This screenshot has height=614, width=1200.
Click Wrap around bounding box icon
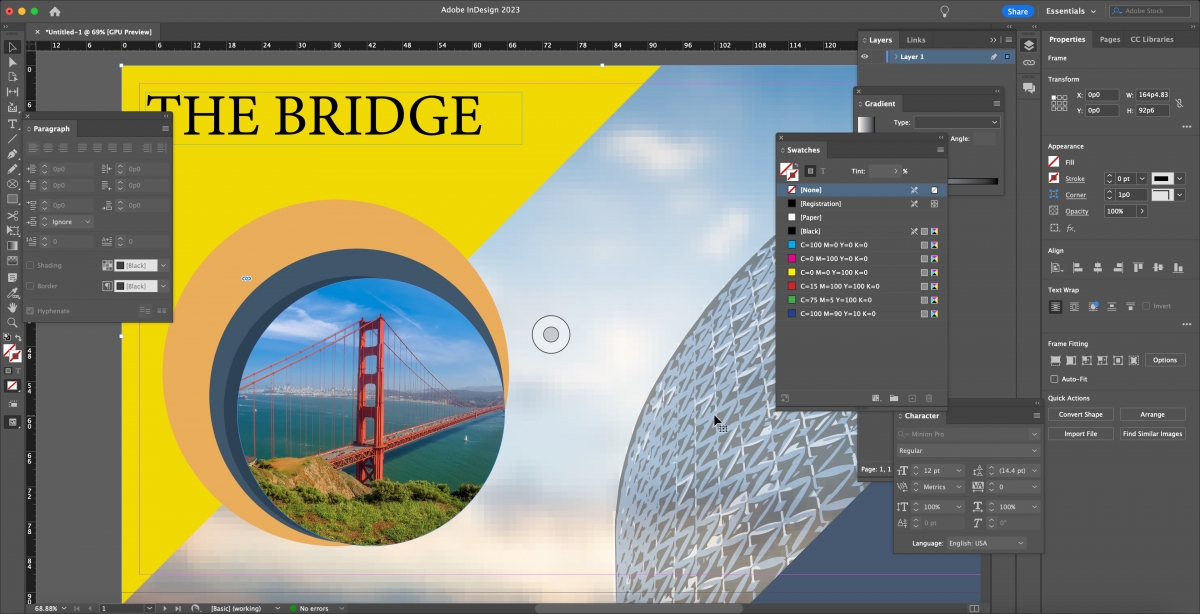[x=1075, y=306]
